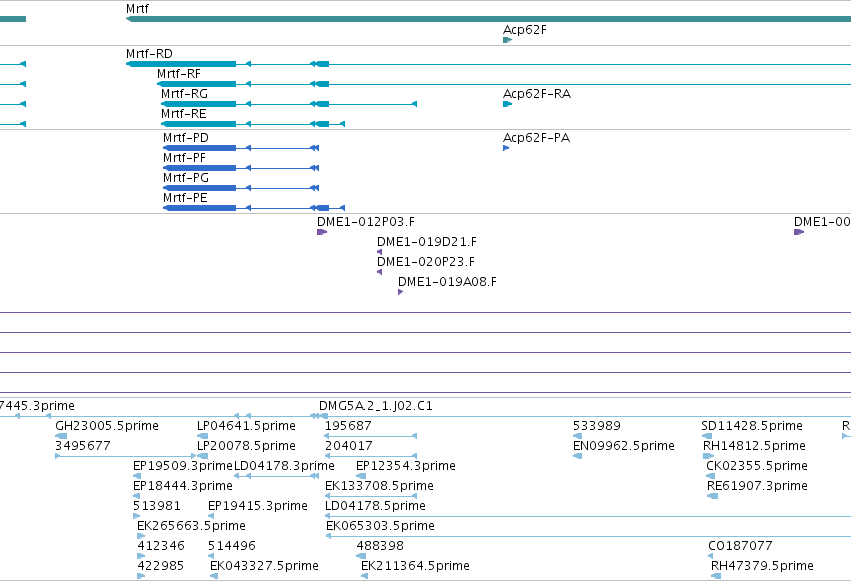The image size is (851, 581).
Task: Select the Mrtf gene span bar
Action: (488, 19)
